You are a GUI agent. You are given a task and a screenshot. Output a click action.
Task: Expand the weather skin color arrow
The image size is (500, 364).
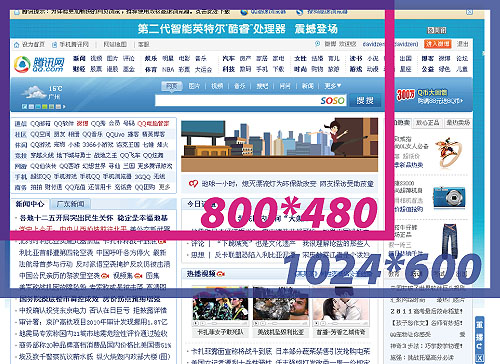click(64, 107)
